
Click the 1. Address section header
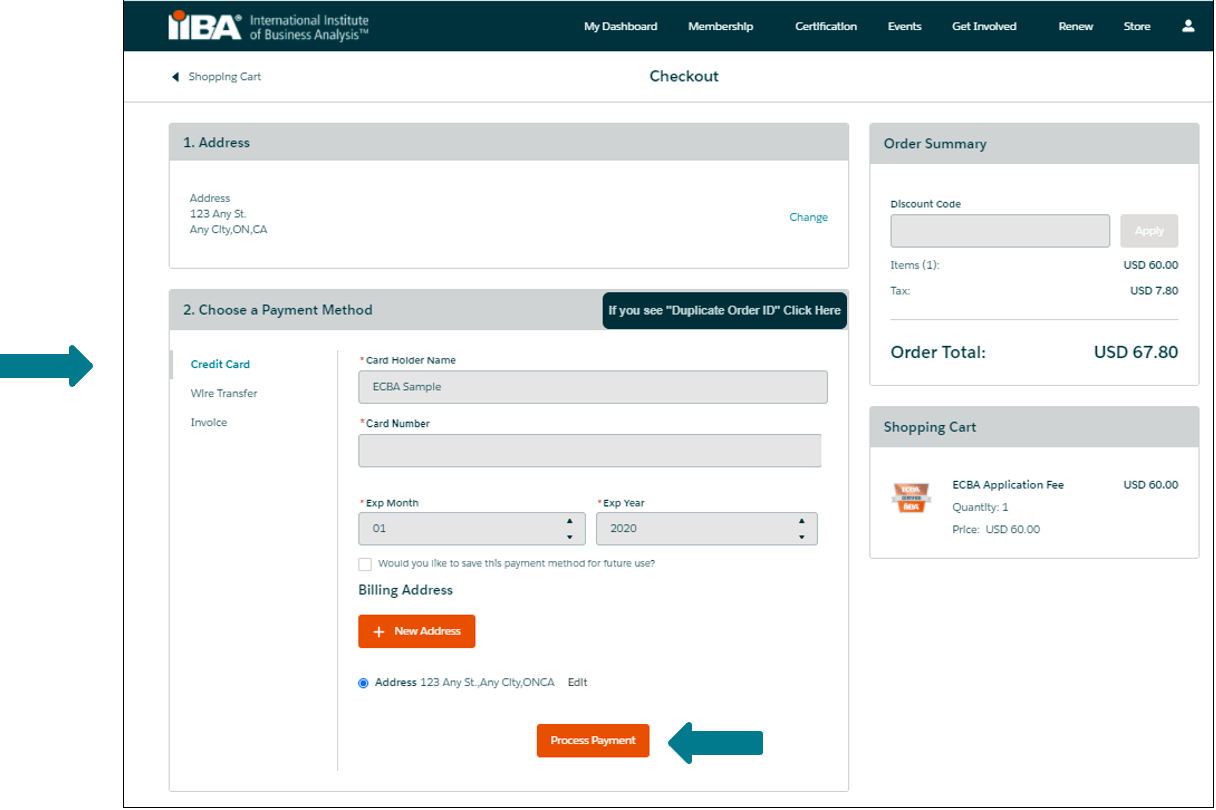(x=509, y=143)
